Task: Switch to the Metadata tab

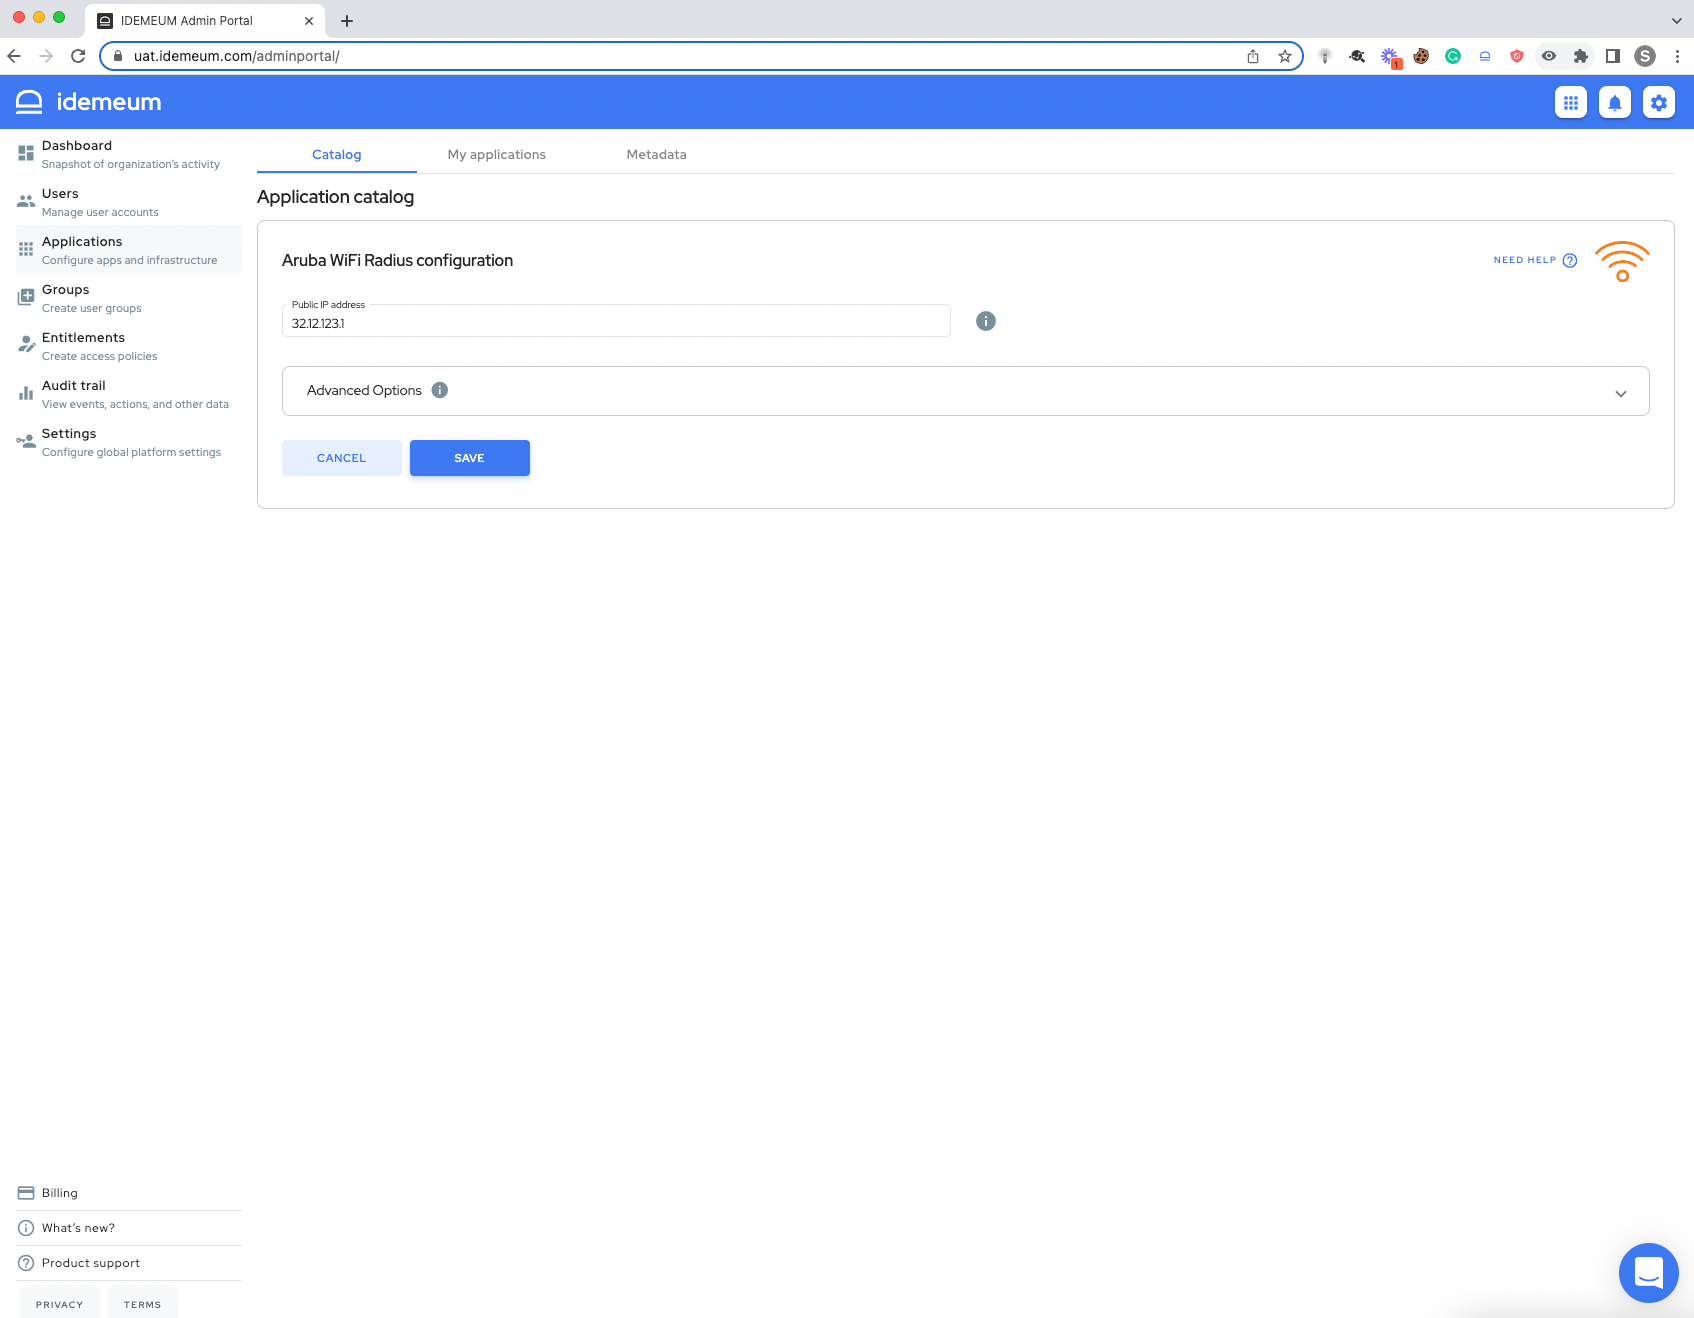Action: coord(657,155)
